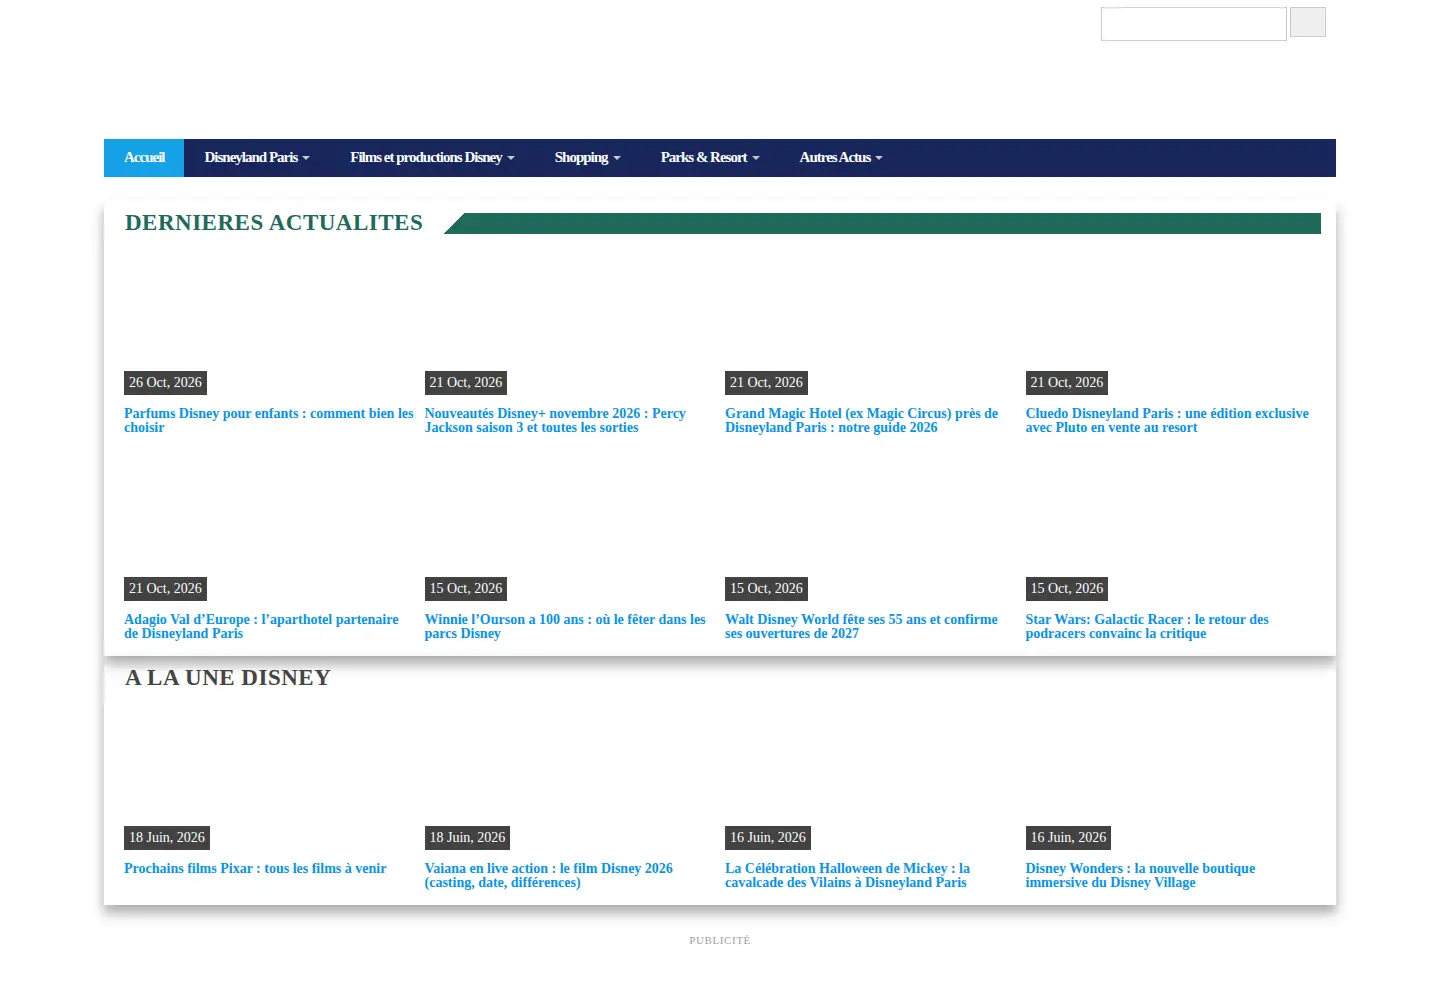Screen dimensions: 1440x1000
Task: Open Prochains films Pixar article
Action: pyautogui.click(x=255, y=868)
